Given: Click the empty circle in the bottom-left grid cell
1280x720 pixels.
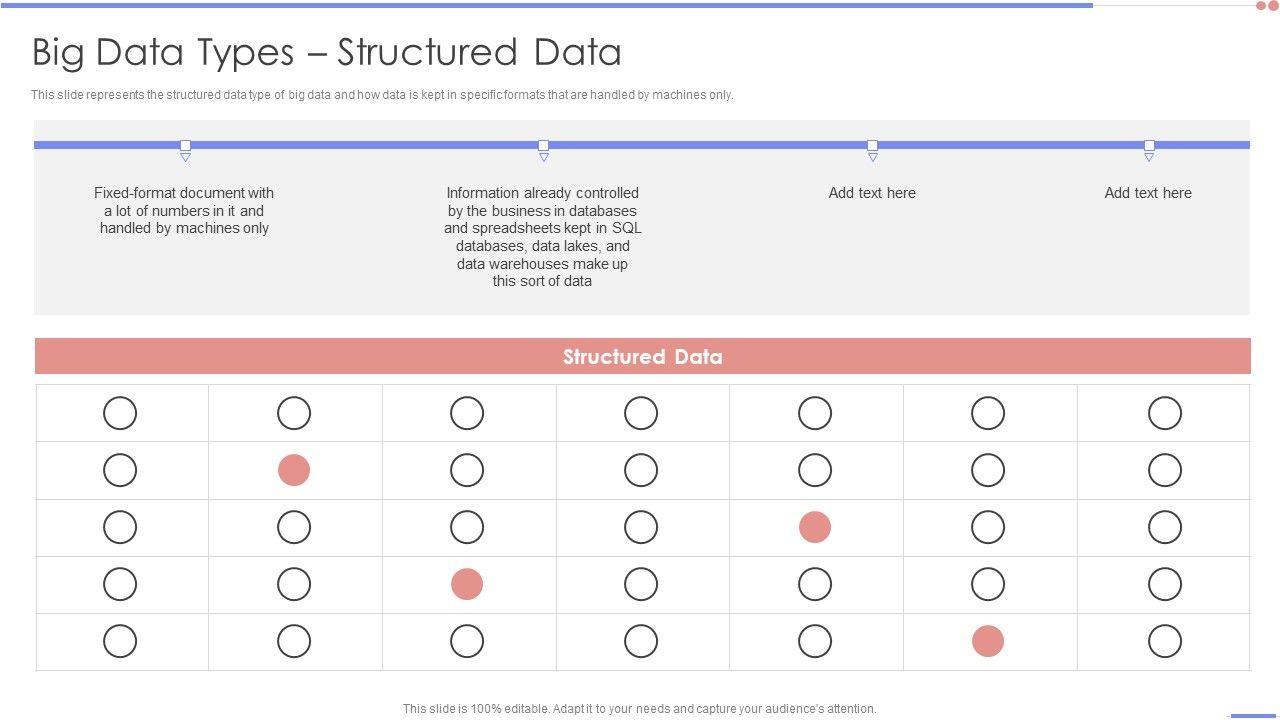Looking at the screenshot, I should [x=120, y=641].
